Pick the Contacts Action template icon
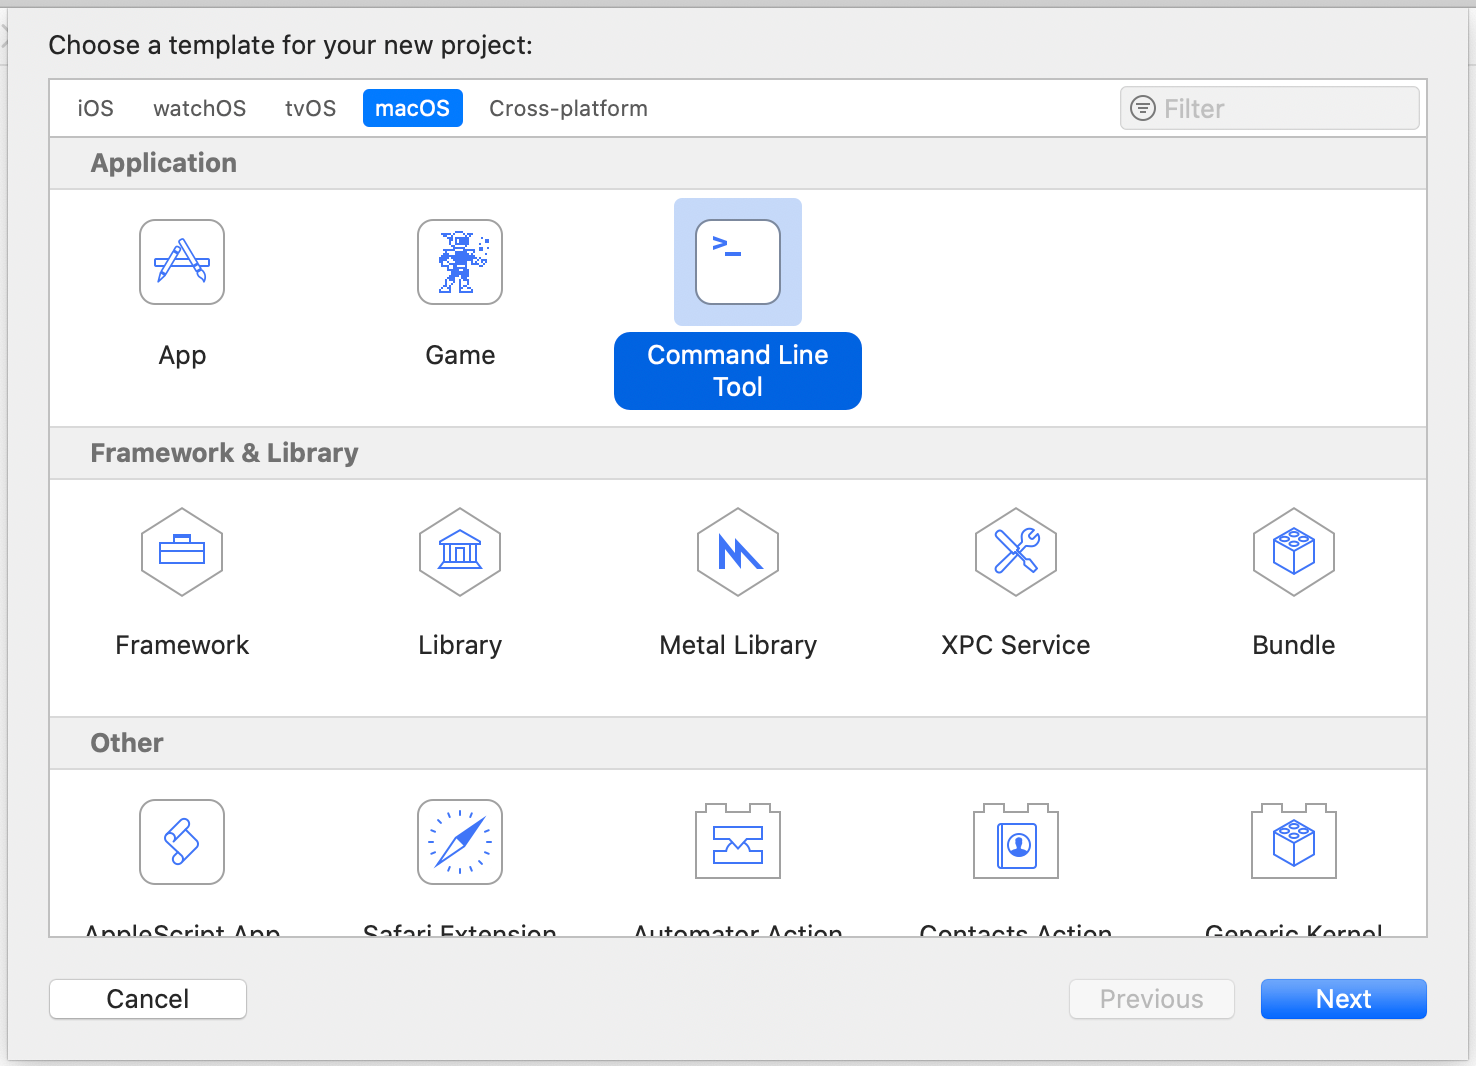This screenshot has width=1476, height=1066. (x=1016, y=842)
